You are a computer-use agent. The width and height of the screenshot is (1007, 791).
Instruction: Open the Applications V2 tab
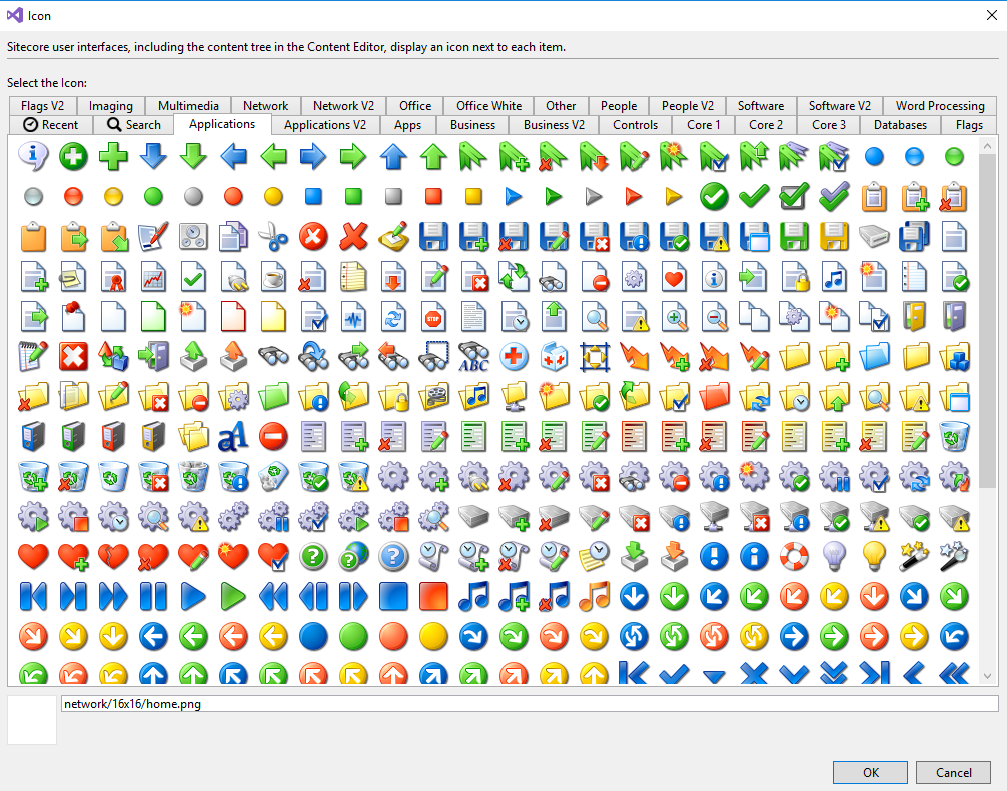[x=324, y=125]
